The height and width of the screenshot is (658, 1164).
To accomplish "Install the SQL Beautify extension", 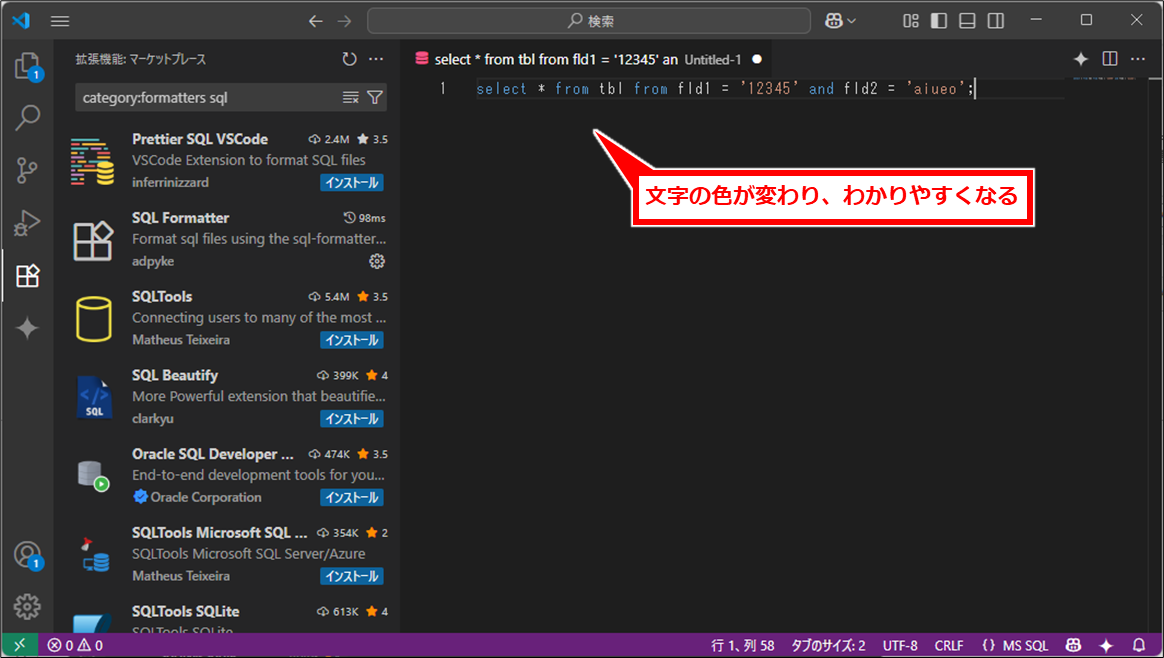I will [x=352, y=419].
